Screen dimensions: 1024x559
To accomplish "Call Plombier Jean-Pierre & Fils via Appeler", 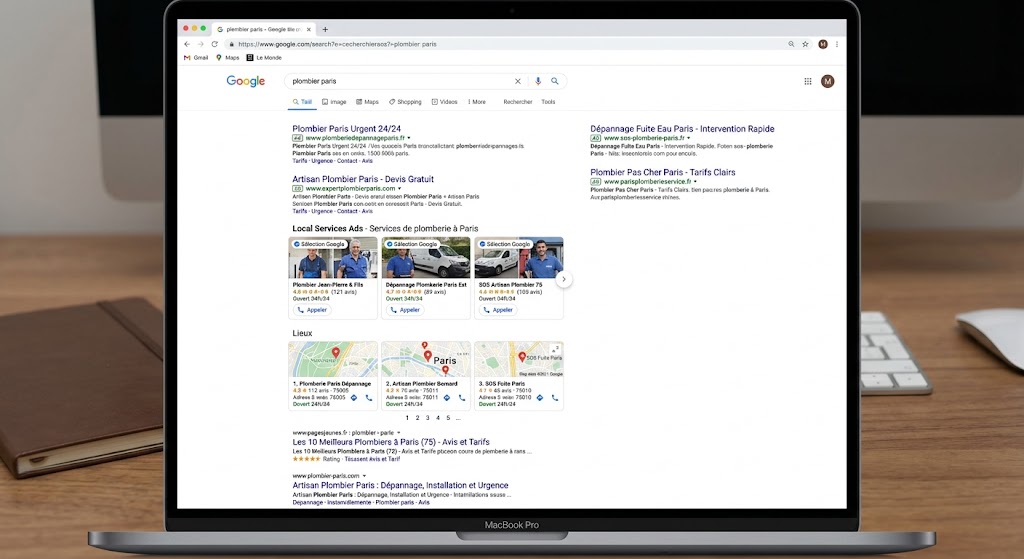I will (x=312, y=310).
